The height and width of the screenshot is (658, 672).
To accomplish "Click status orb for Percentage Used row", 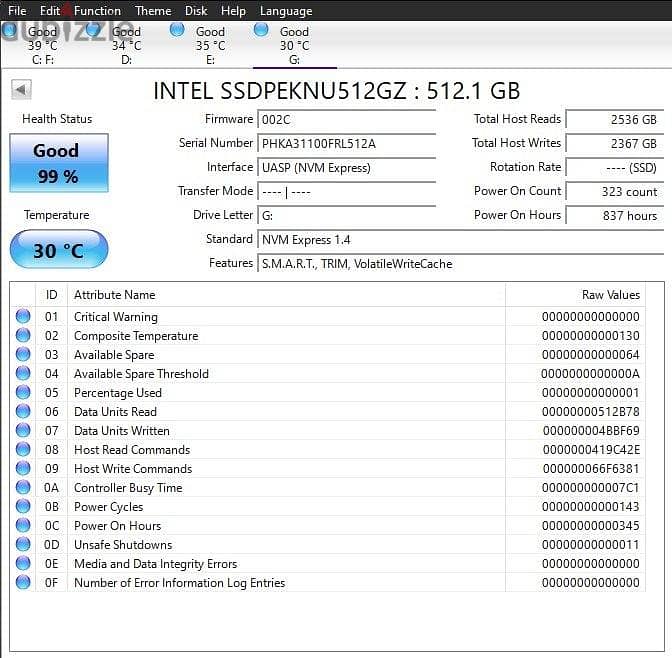I will click(x=23, y=392).
